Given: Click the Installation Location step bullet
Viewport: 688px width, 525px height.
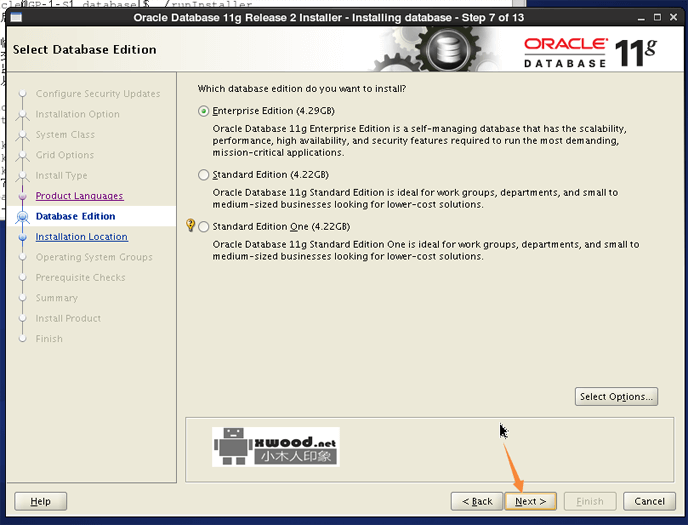Looking at the screenshot, I should (22, 237).
